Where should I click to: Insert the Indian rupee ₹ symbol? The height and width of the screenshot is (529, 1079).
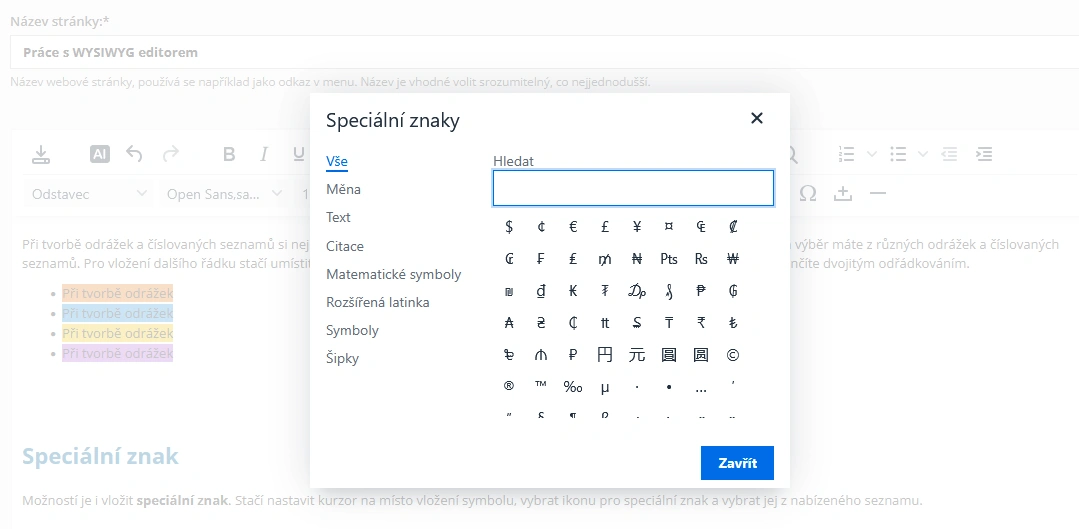coord(701,323)
